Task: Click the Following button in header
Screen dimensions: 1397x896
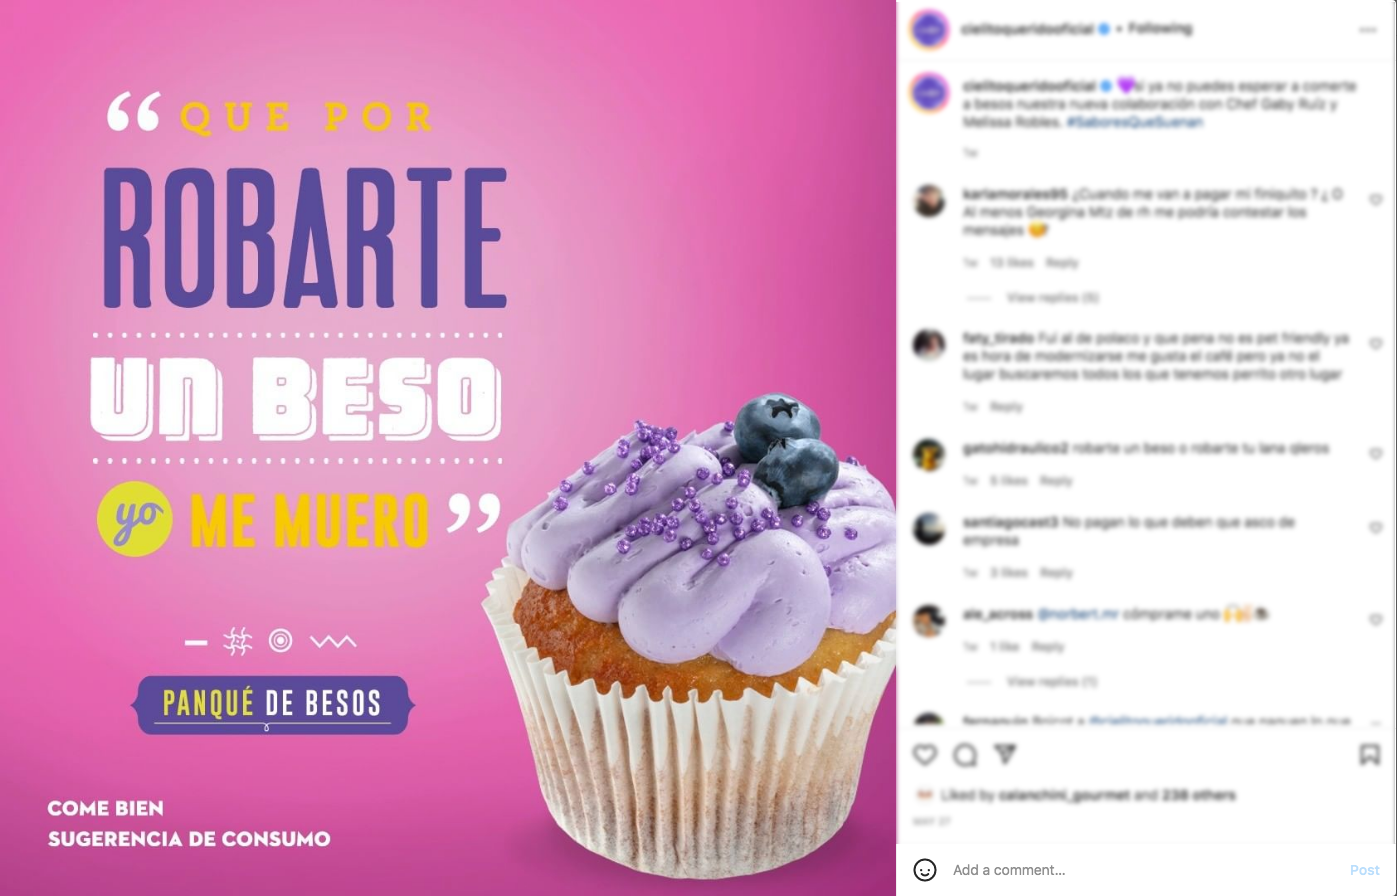Action: click(1160, 29)
